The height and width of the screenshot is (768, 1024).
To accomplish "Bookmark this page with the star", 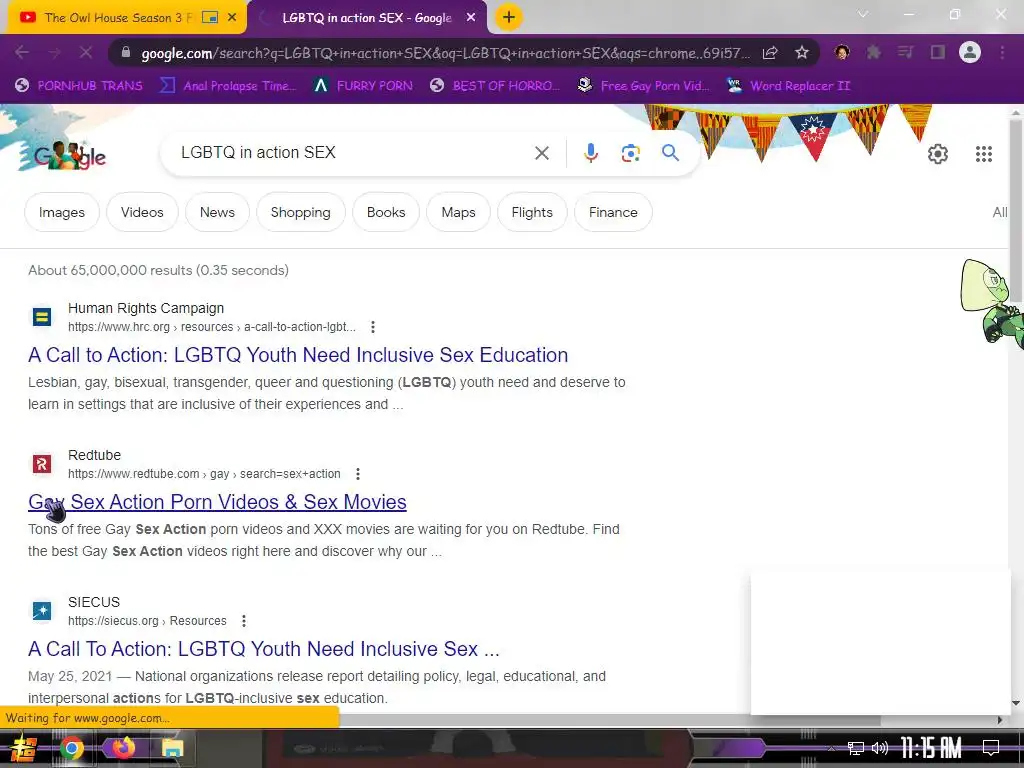I will (802, 52).
